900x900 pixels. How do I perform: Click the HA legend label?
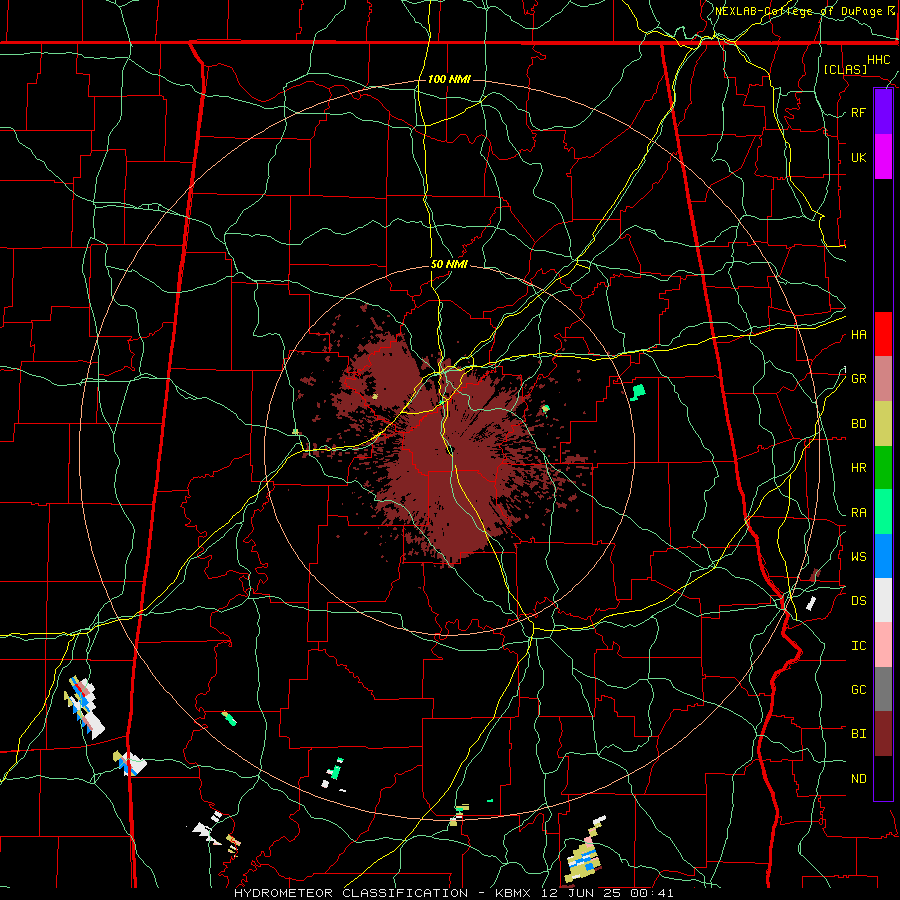click(x=859, y=335)
